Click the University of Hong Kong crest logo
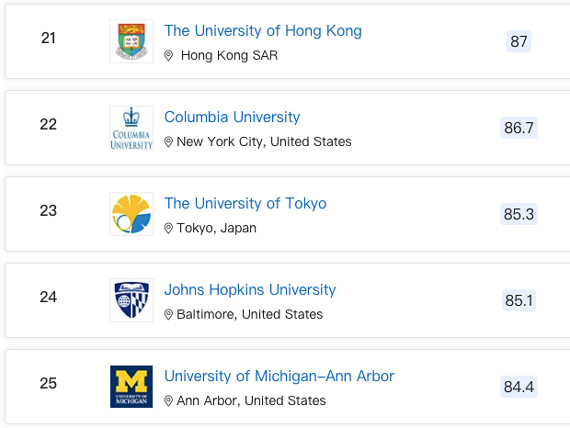The width and height of the screenshot is (570, 428). pos(131,41)
